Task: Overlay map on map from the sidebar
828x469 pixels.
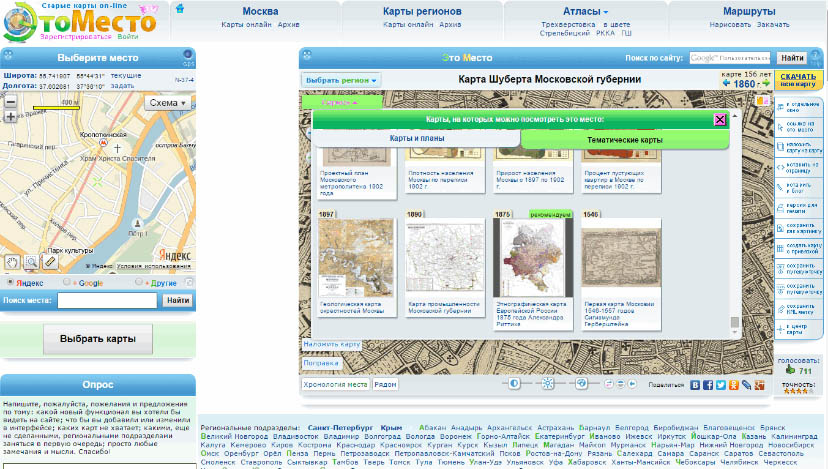Action: pos(798,147)
